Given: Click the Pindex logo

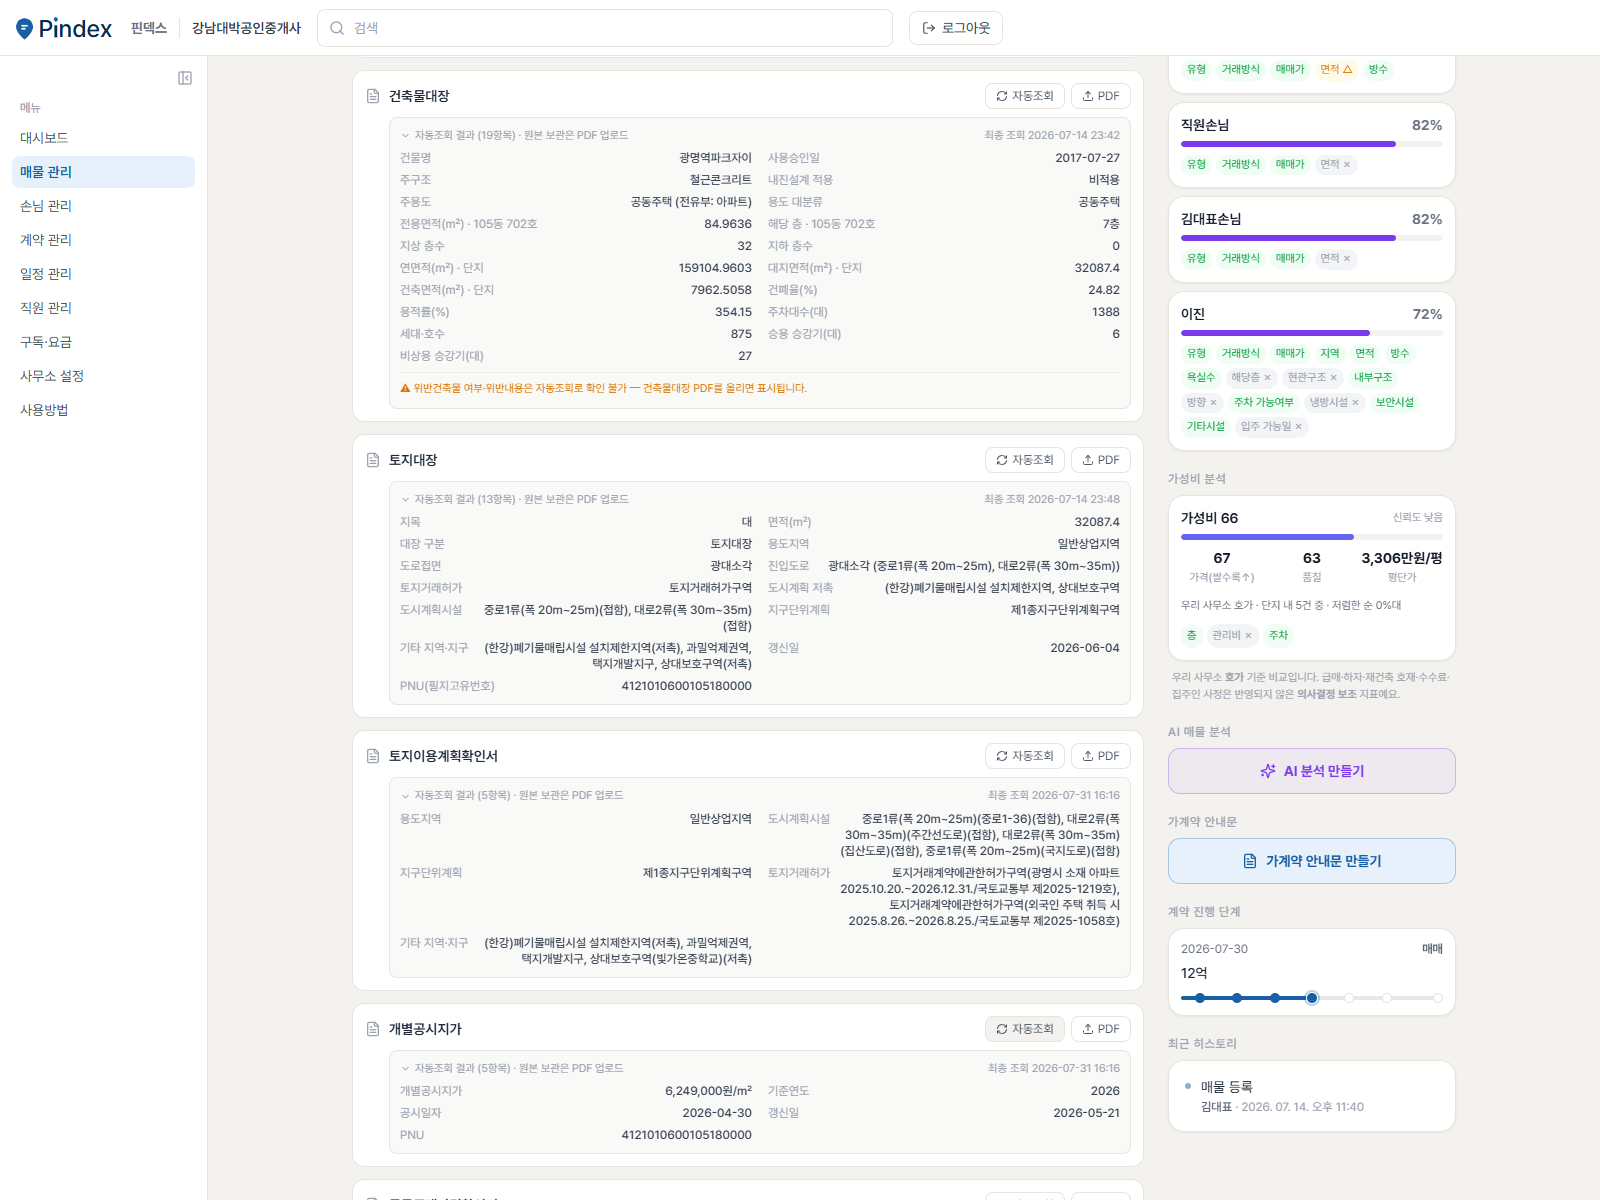Looking at the screenshot, I should tap(64, 28).
